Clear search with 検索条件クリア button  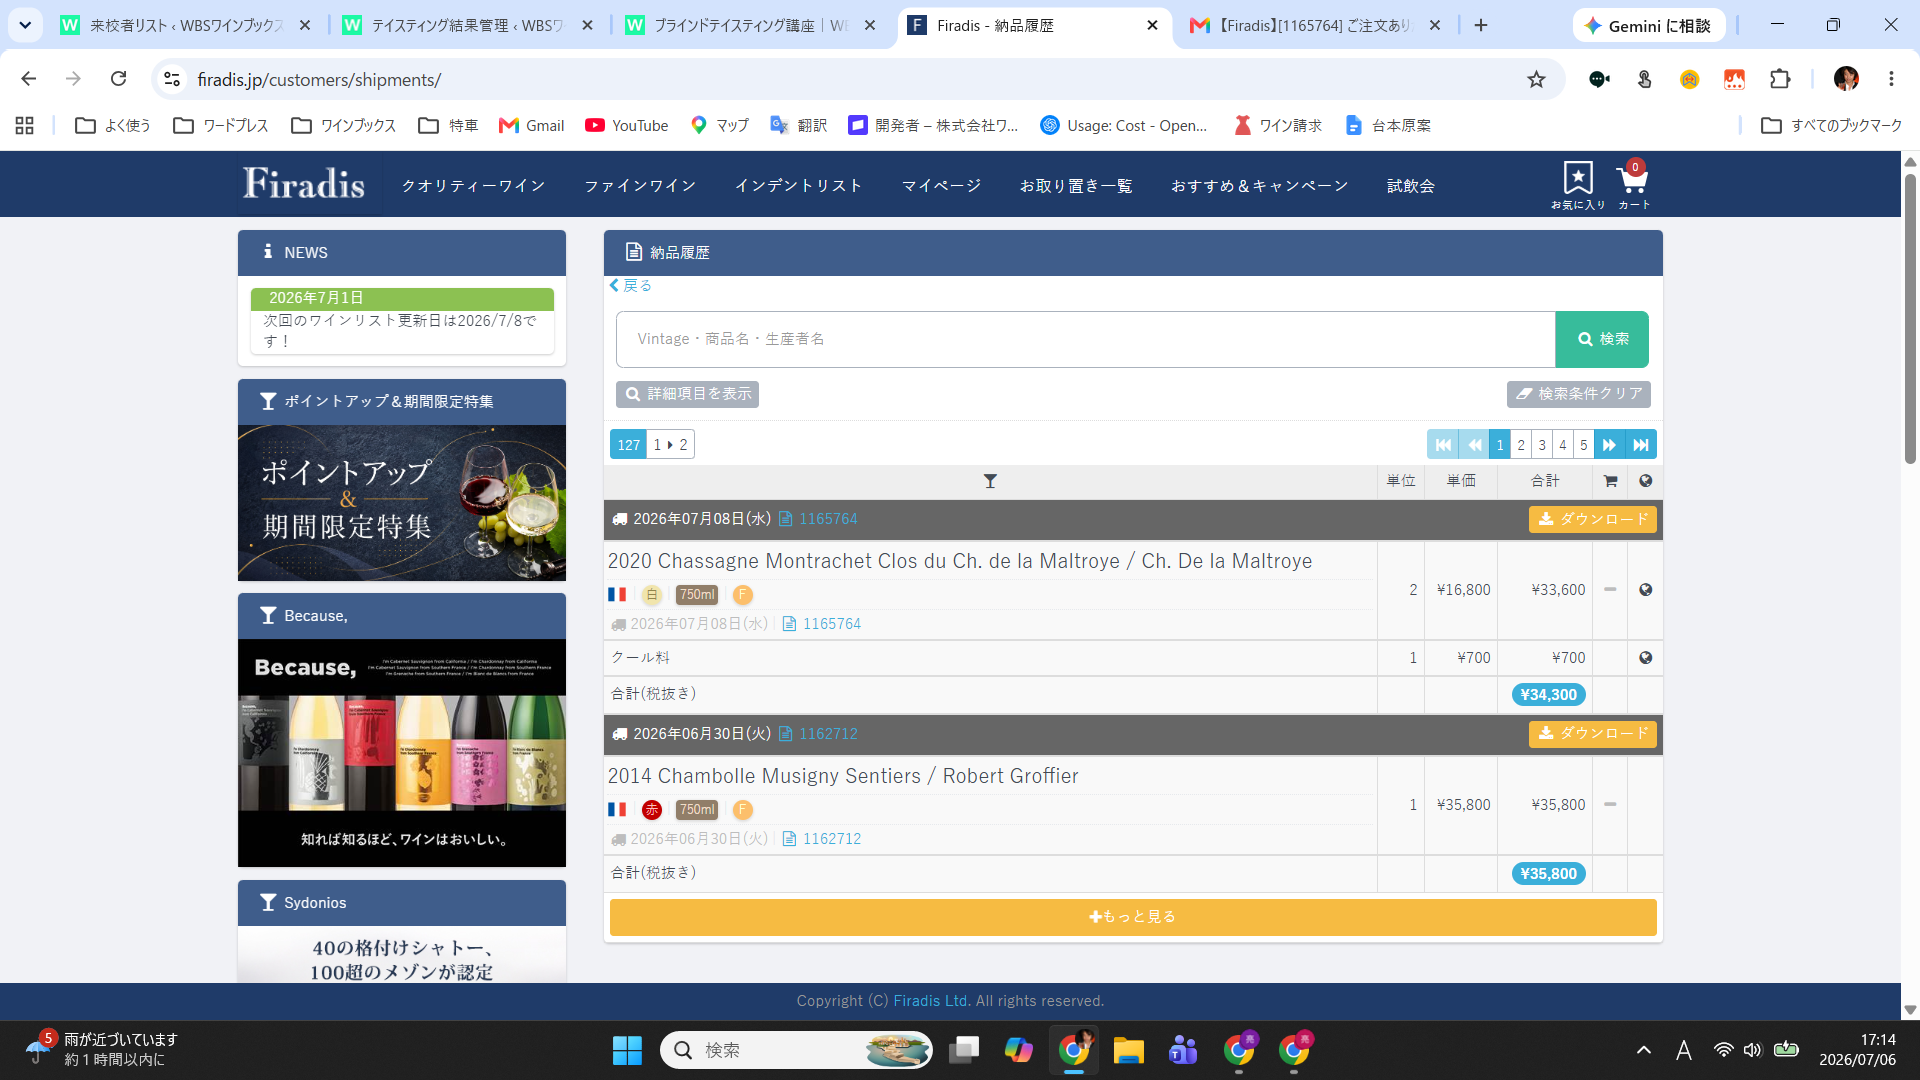(1578, 394)
